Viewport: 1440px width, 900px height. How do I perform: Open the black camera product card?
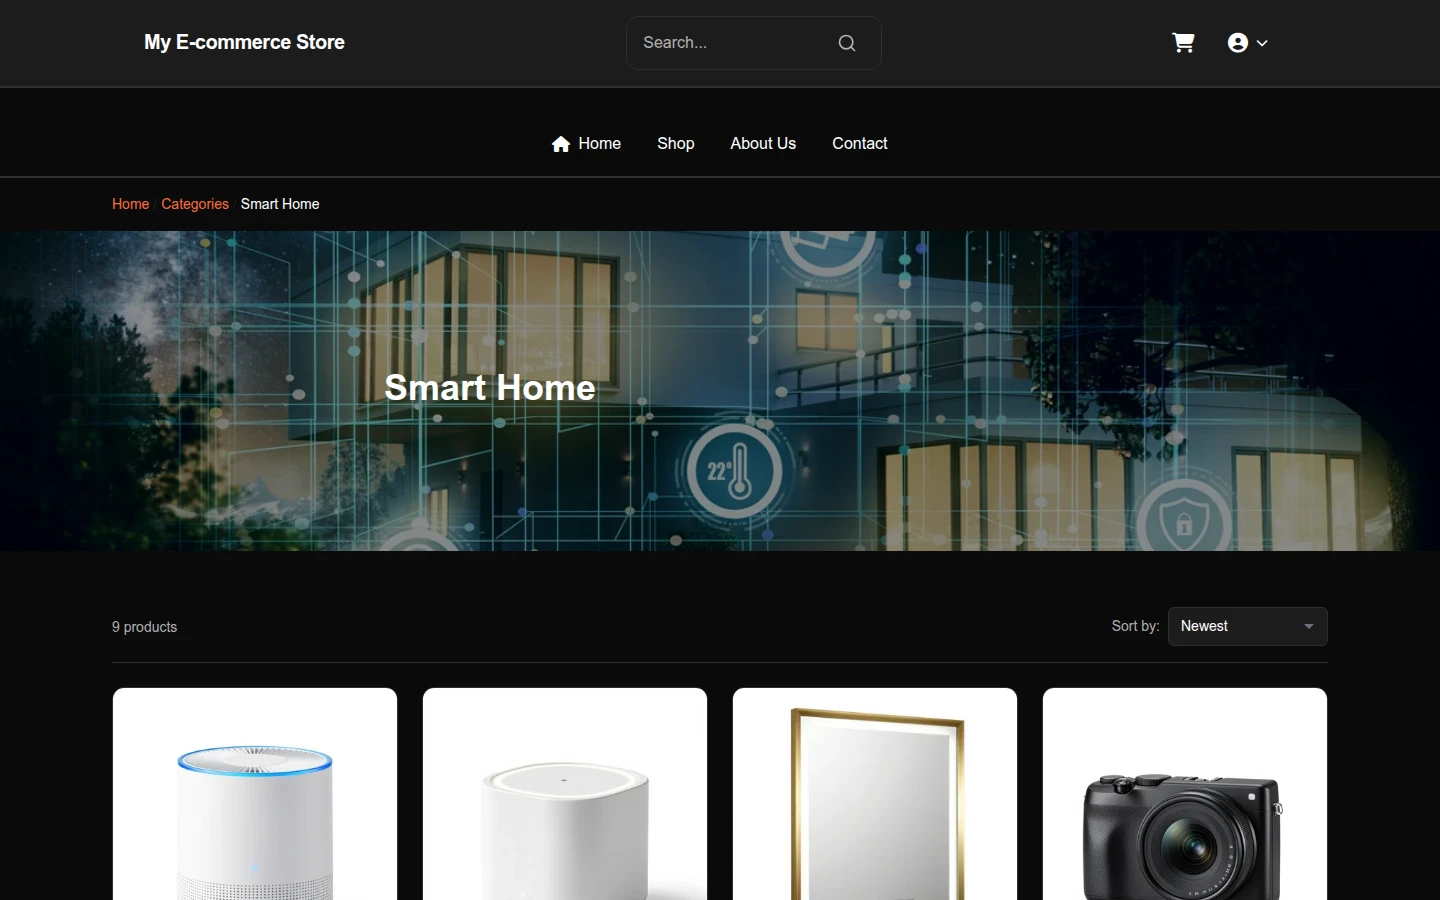click(1185, 794)
